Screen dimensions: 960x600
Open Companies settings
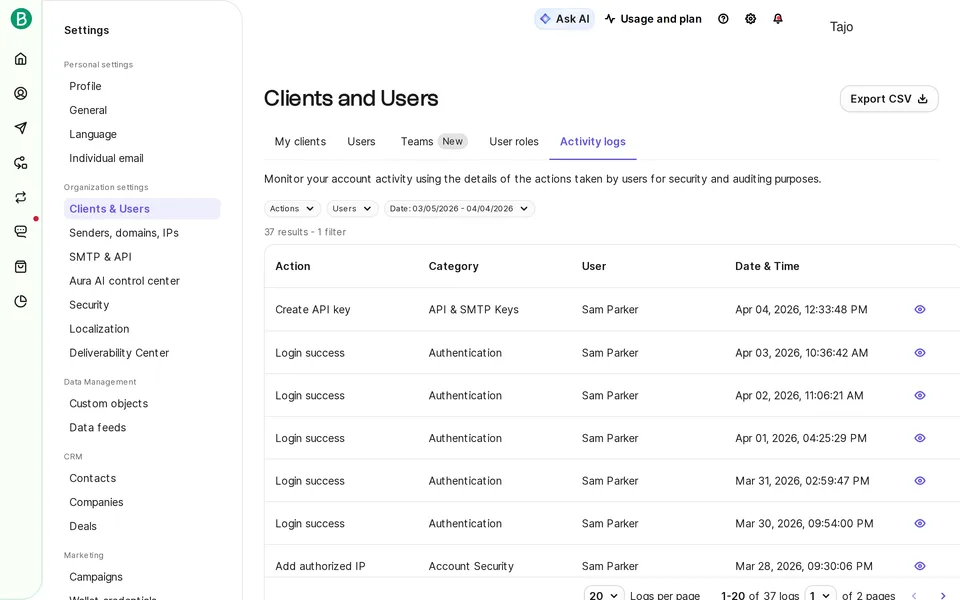coord(142,502)
